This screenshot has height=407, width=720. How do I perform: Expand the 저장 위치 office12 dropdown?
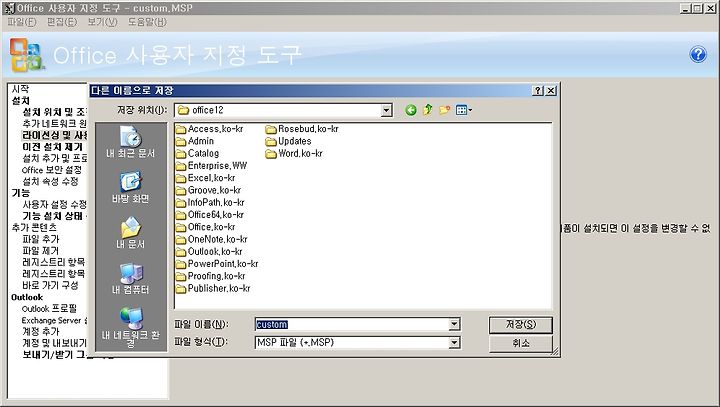coord(387,110)
